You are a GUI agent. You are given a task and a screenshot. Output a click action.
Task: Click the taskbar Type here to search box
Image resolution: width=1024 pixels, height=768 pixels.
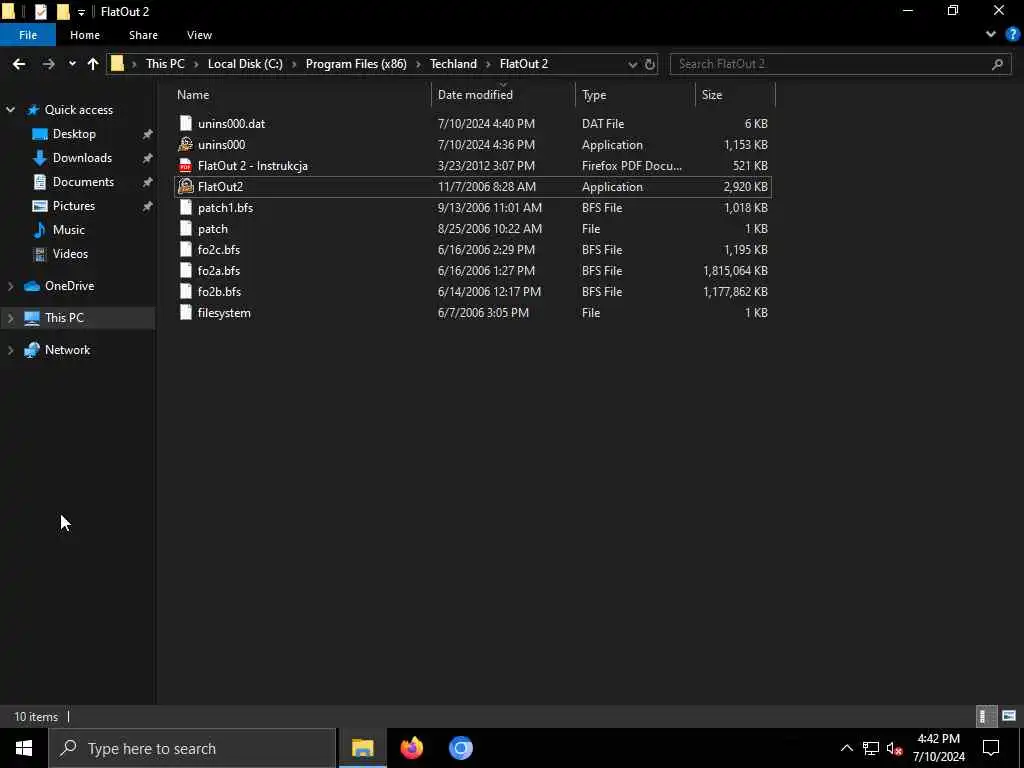point(193,748)
